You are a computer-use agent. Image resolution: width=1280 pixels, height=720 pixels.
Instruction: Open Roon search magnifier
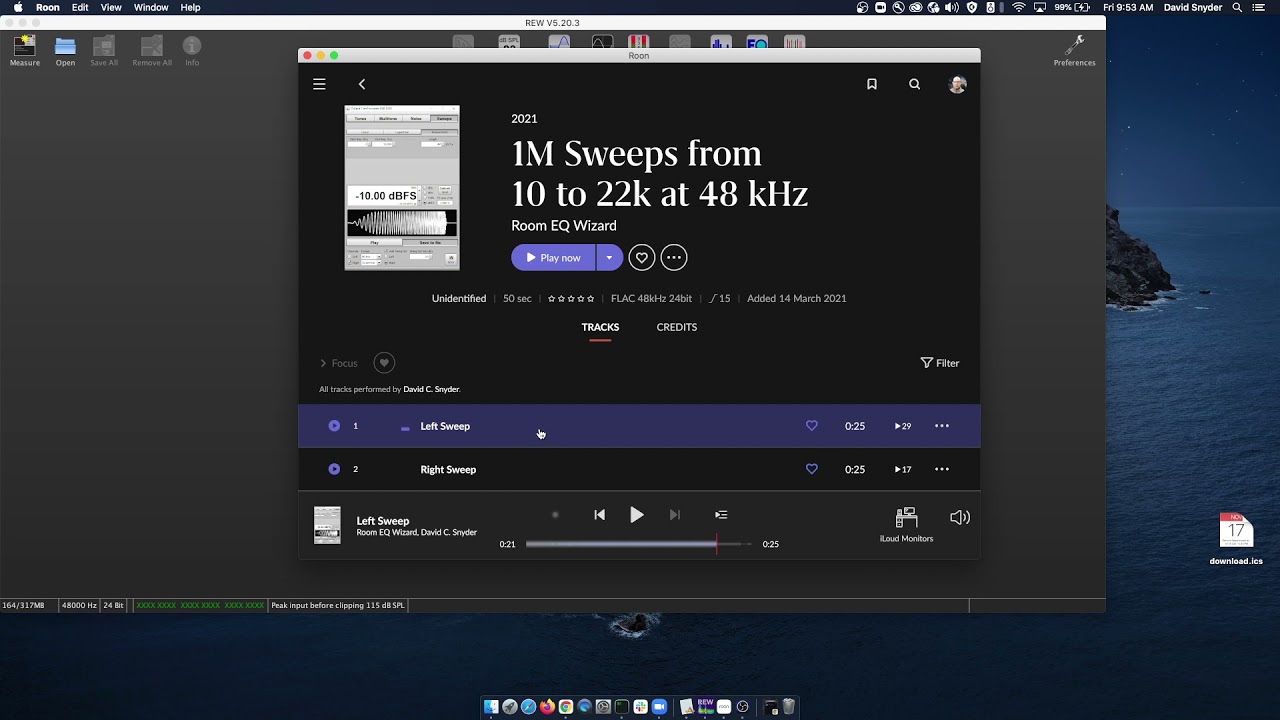point(914,84)
